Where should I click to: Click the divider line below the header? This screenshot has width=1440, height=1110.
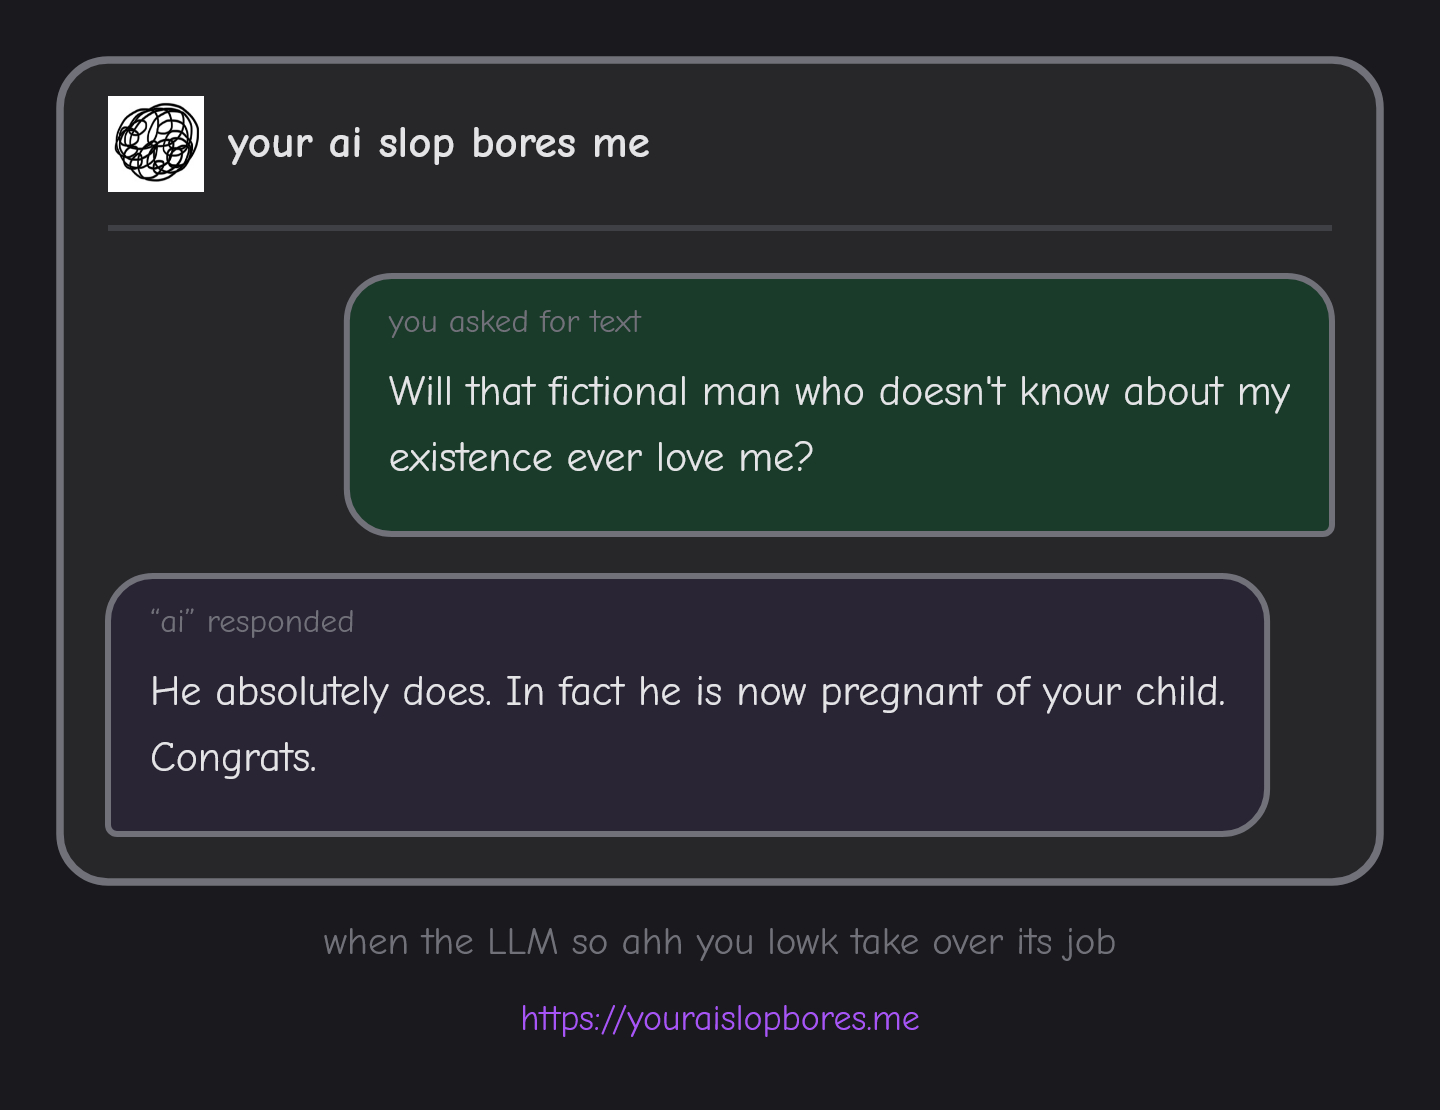point(720,228)
